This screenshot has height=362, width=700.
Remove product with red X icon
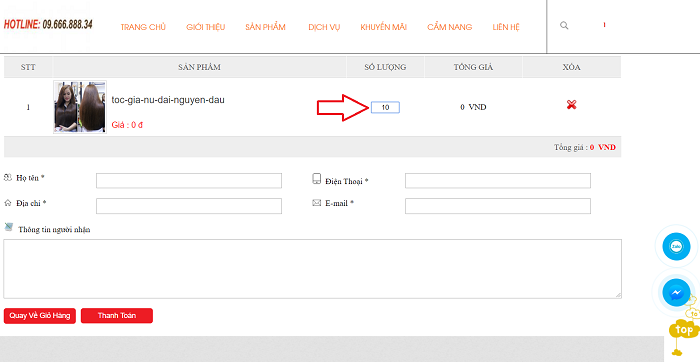tap(571, 105)
